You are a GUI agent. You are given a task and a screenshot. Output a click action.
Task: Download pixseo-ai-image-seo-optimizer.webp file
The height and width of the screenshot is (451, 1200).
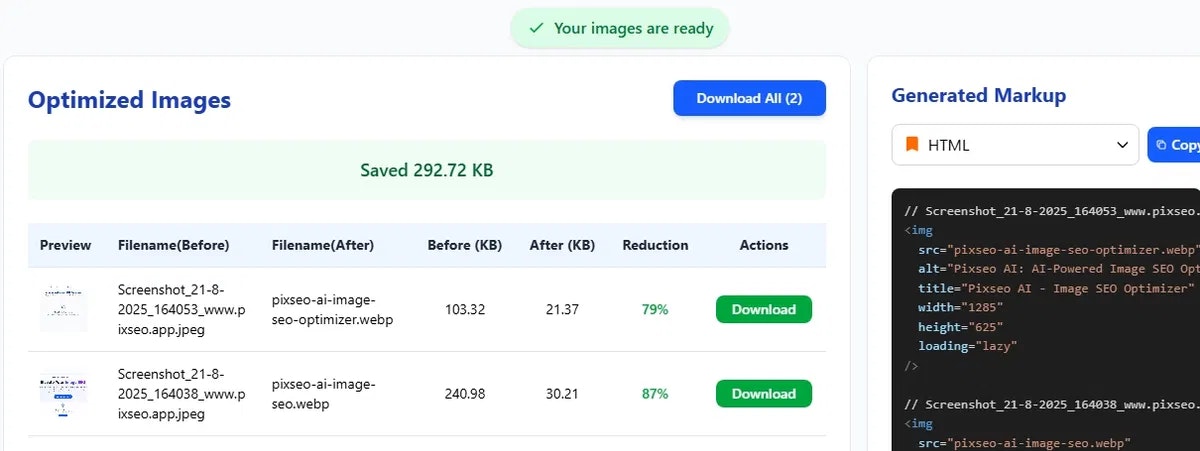[764, 309]
